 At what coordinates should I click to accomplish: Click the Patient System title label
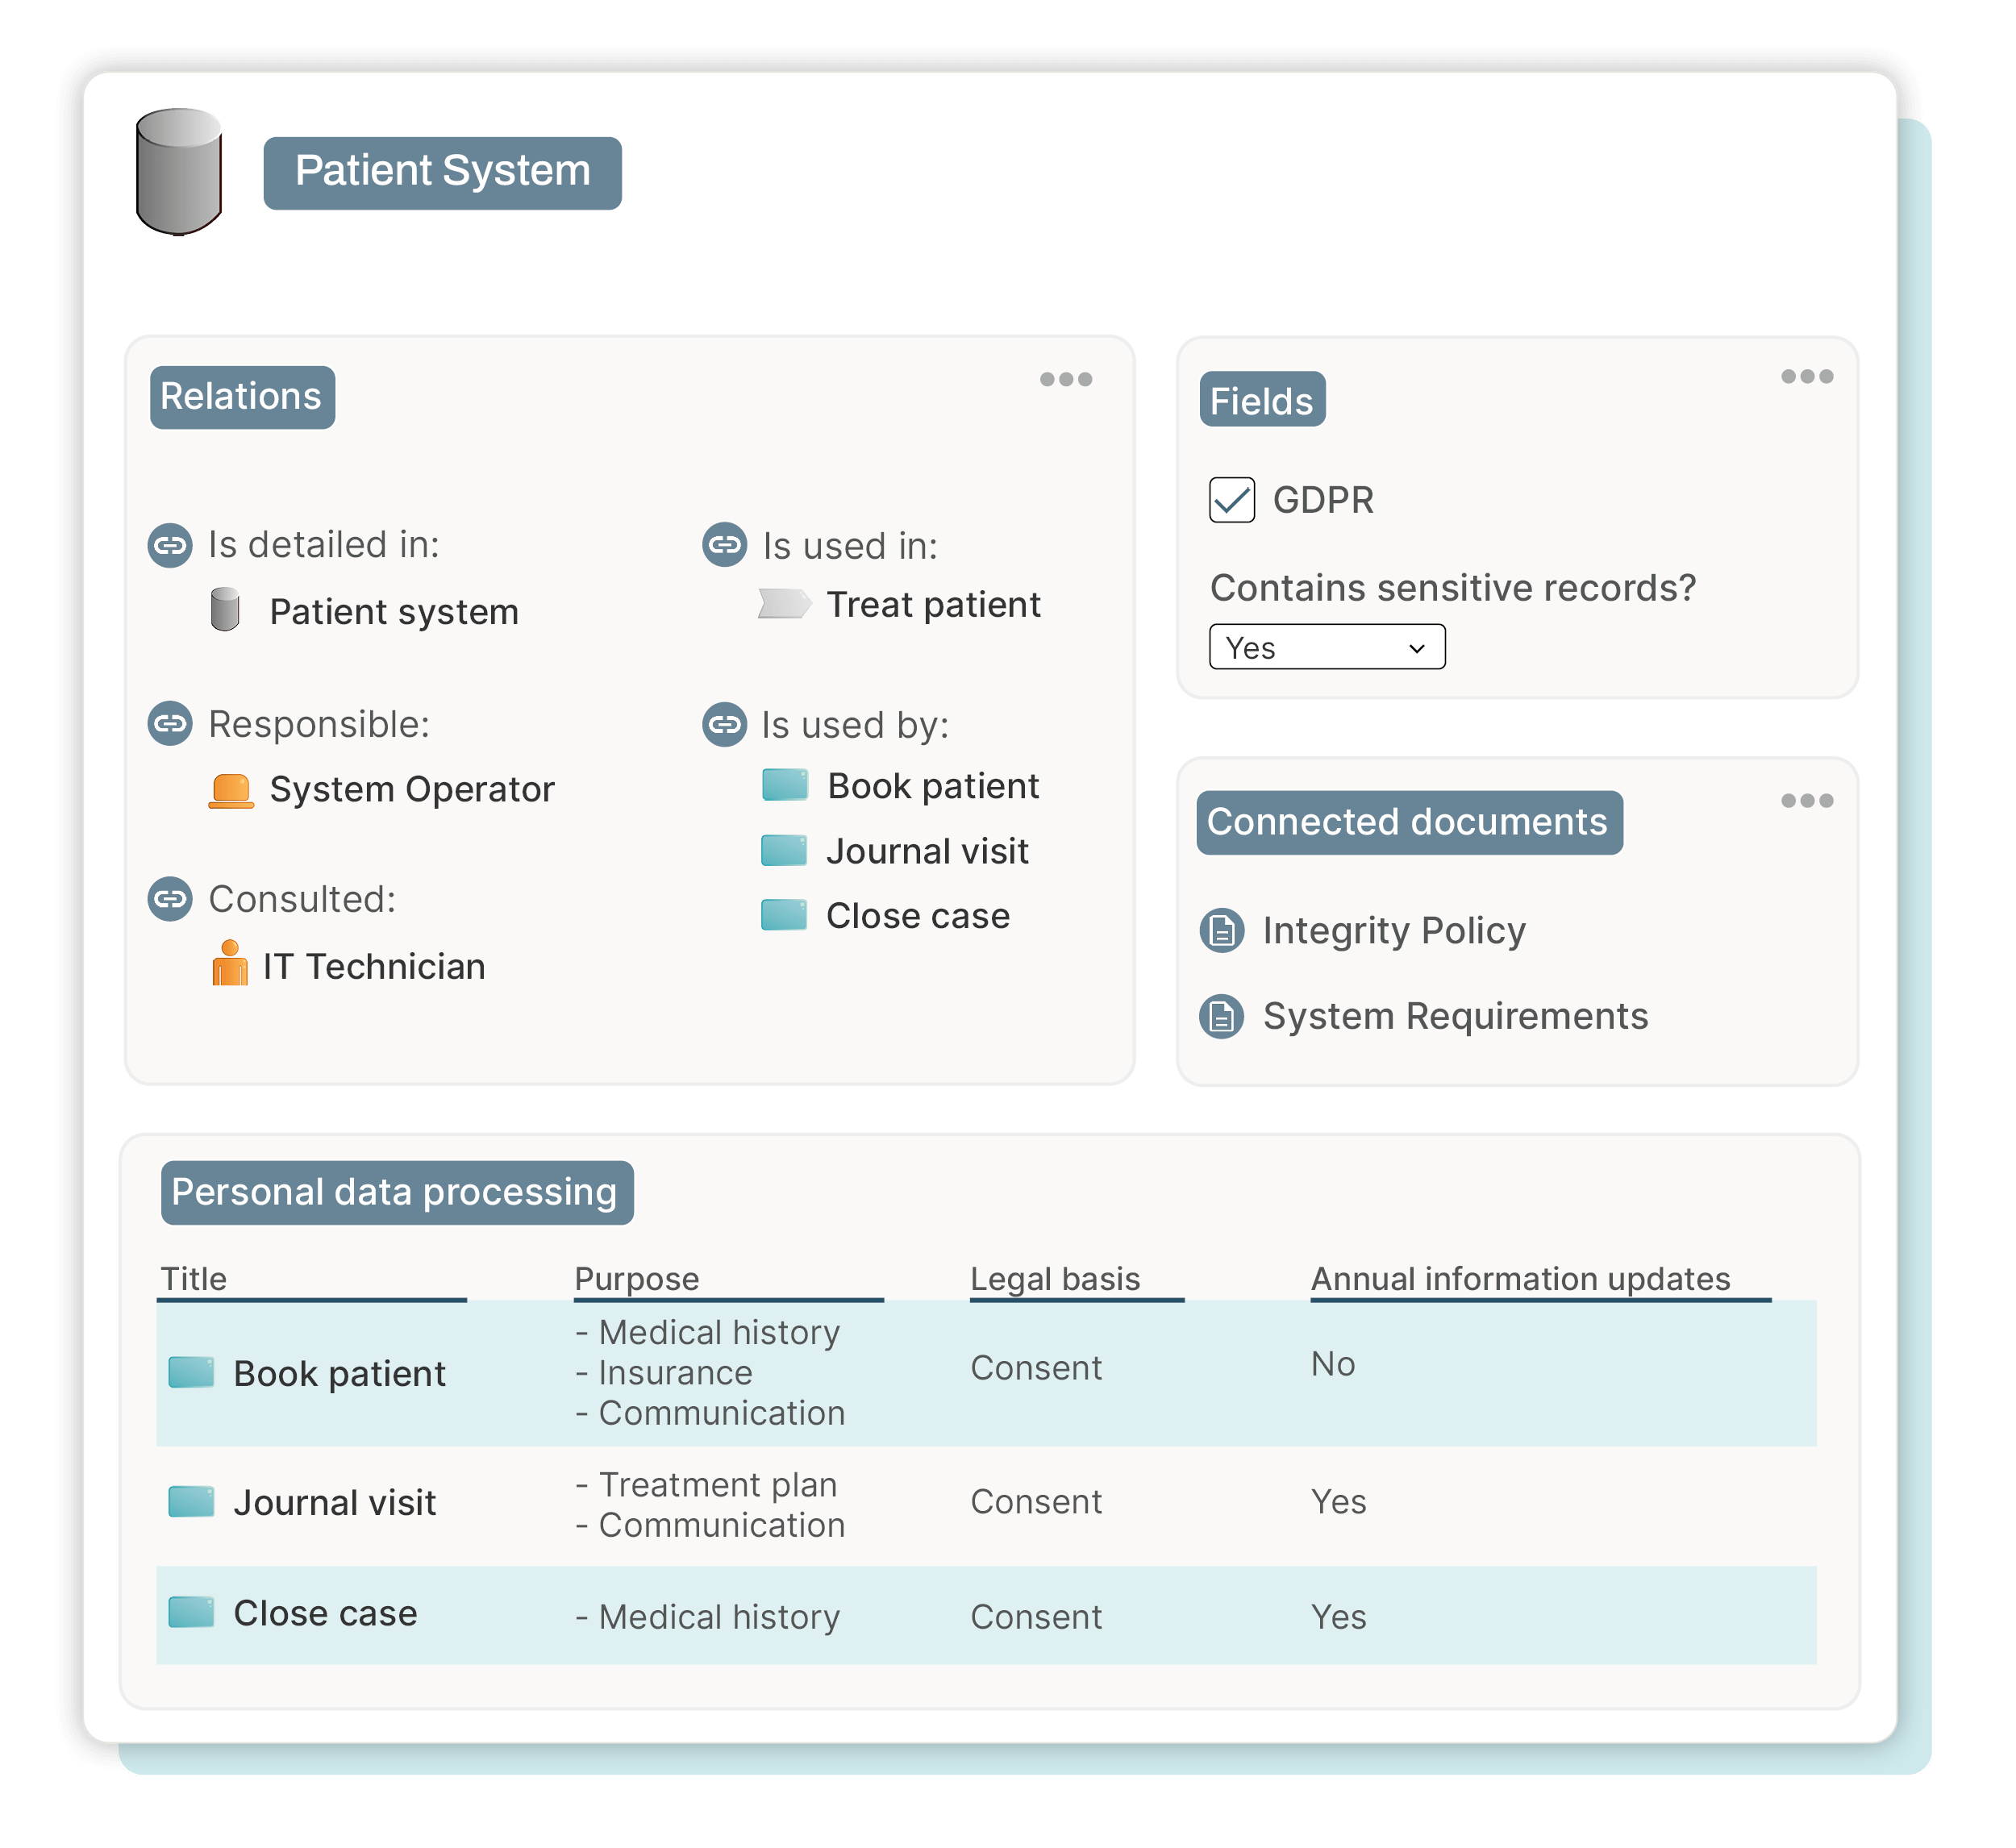[442, 172]
